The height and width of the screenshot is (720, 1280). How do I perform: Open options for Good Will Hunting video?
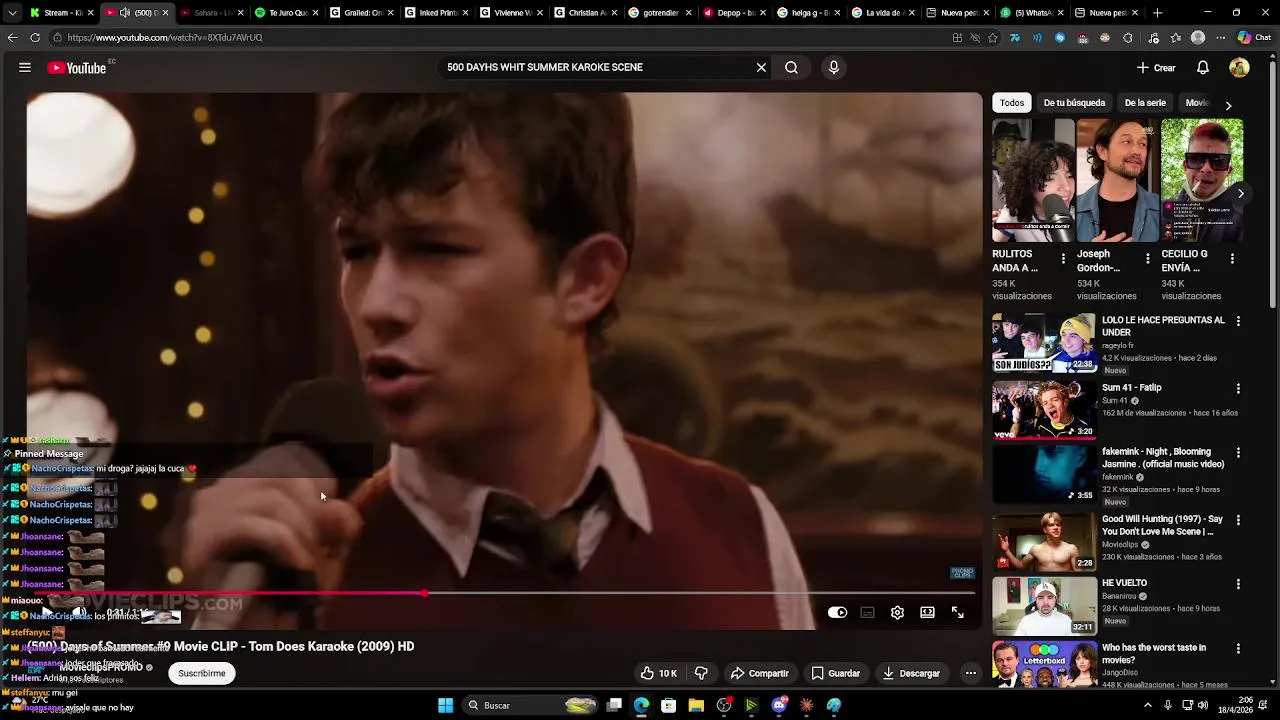click(1238, 520)
